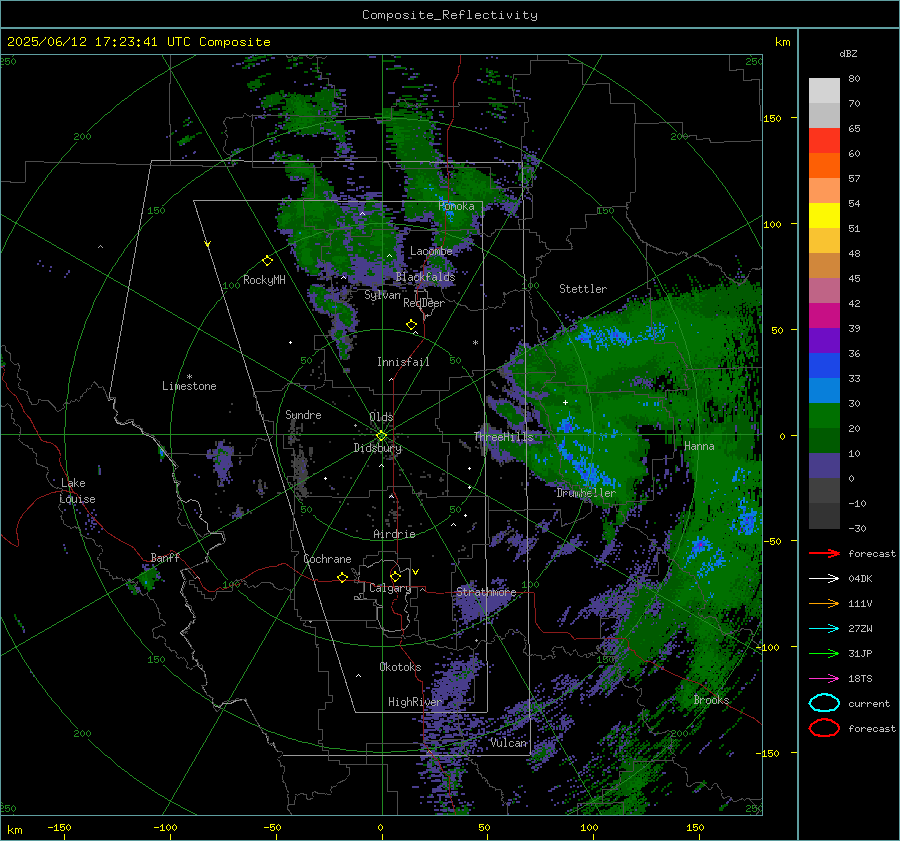Click the orange 111V arrow icon

coord(824,603)
